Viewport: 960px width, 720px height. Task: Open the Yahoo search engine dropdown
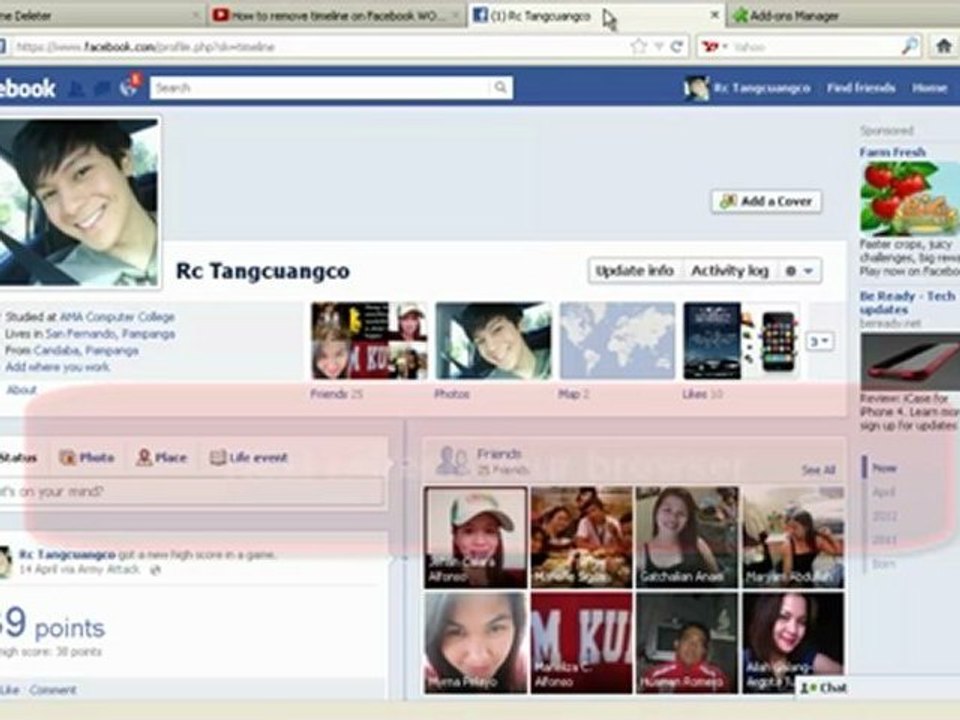[x=715, y=47]
